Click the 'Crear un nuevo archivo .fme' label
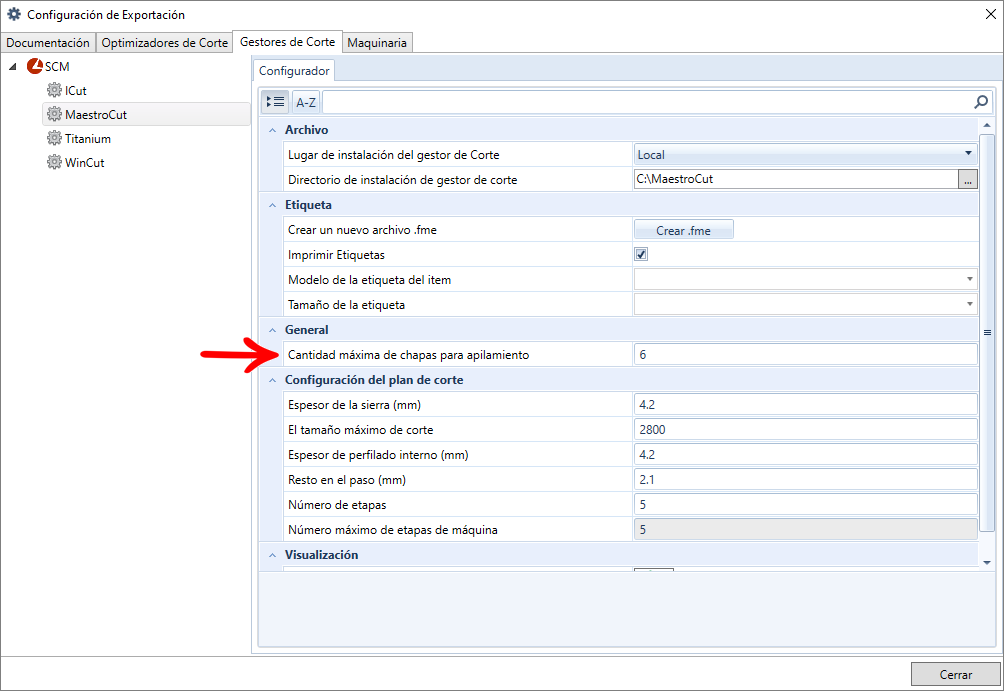Image resolution: width=1004 pixels, height=691 pixels. click(362, 230)
